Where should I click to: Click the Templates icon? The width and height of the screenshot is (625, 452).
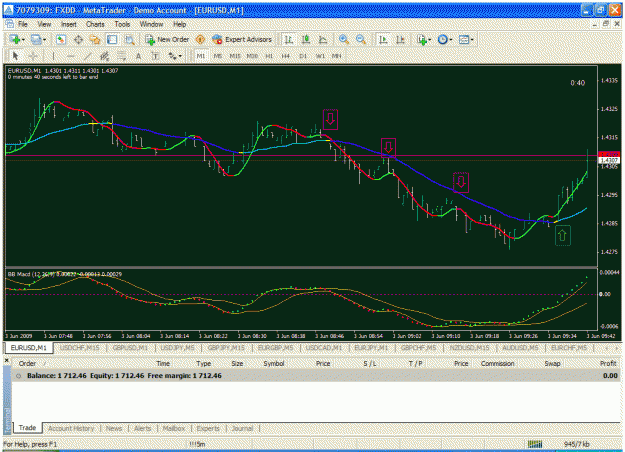coord(464,39)
